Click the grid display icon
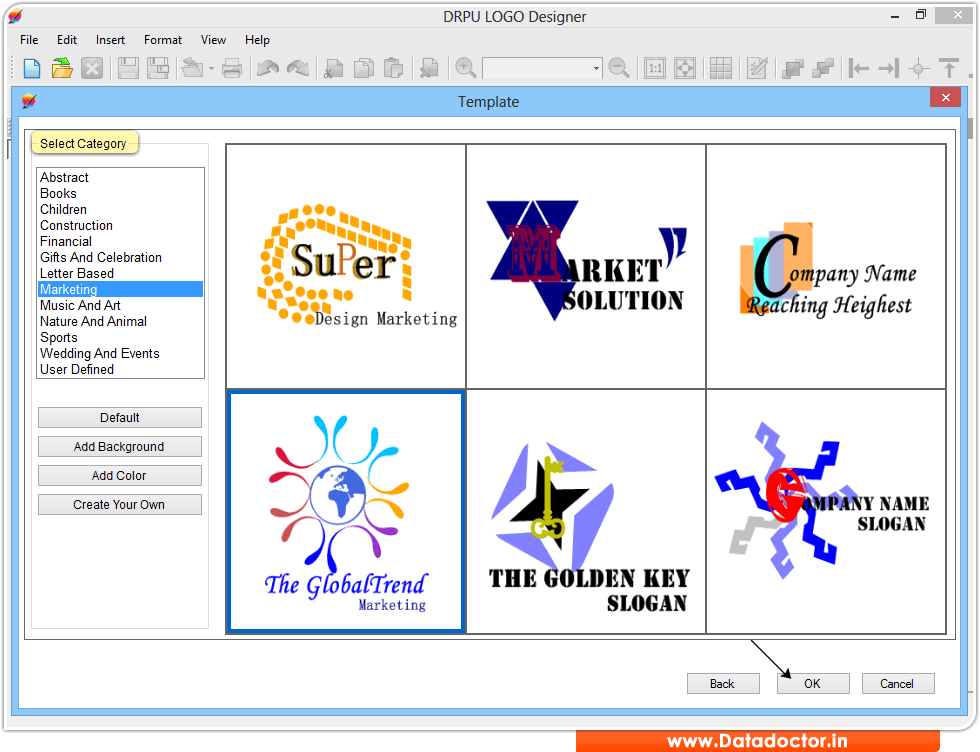 click(x=722, y=68)
